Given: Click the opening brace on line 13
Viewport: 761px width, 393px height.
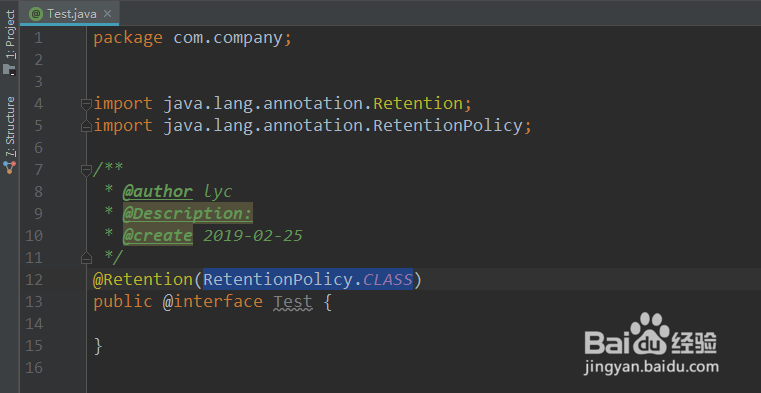Looking at the screenshot, I should [x=328, y=302].
